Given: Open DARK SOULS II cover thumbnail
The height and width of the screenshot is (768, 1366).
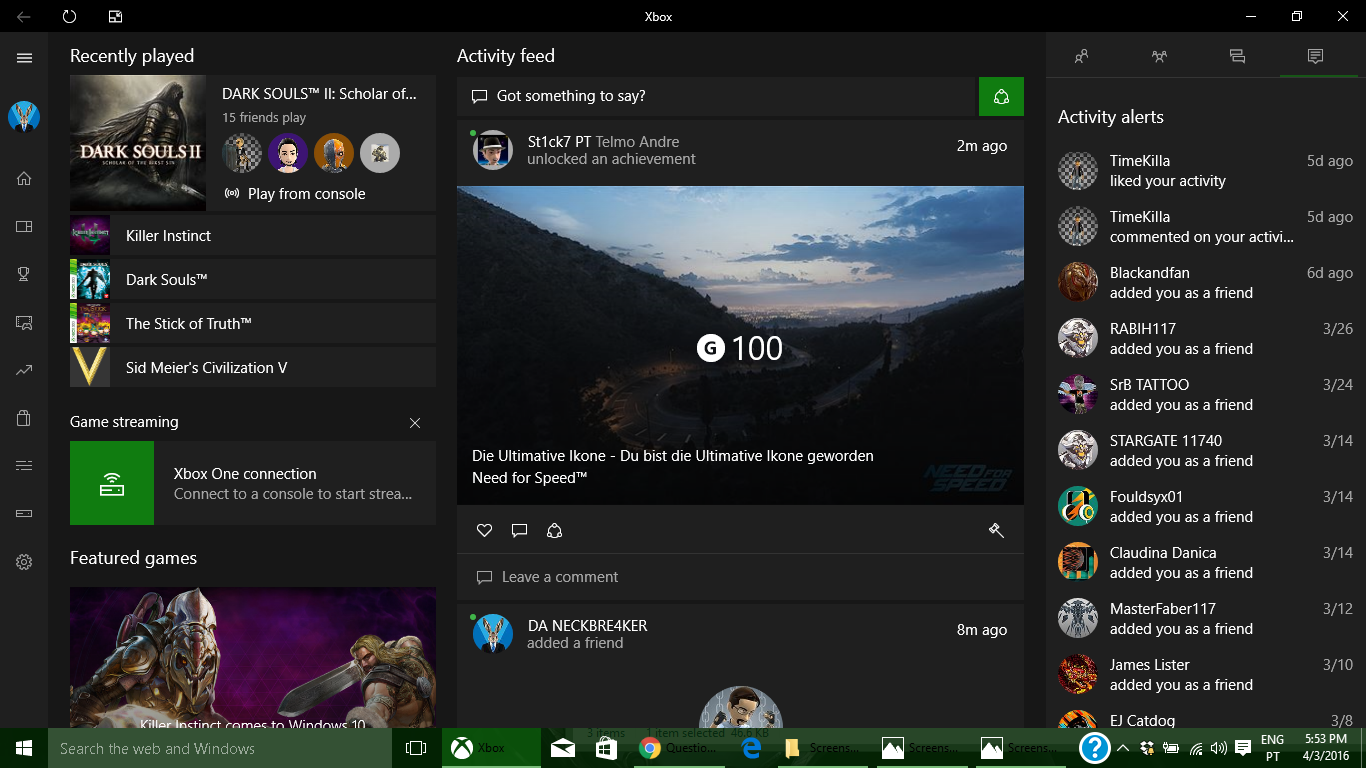Looking at the screenshot, I should [x=138, y=143].
